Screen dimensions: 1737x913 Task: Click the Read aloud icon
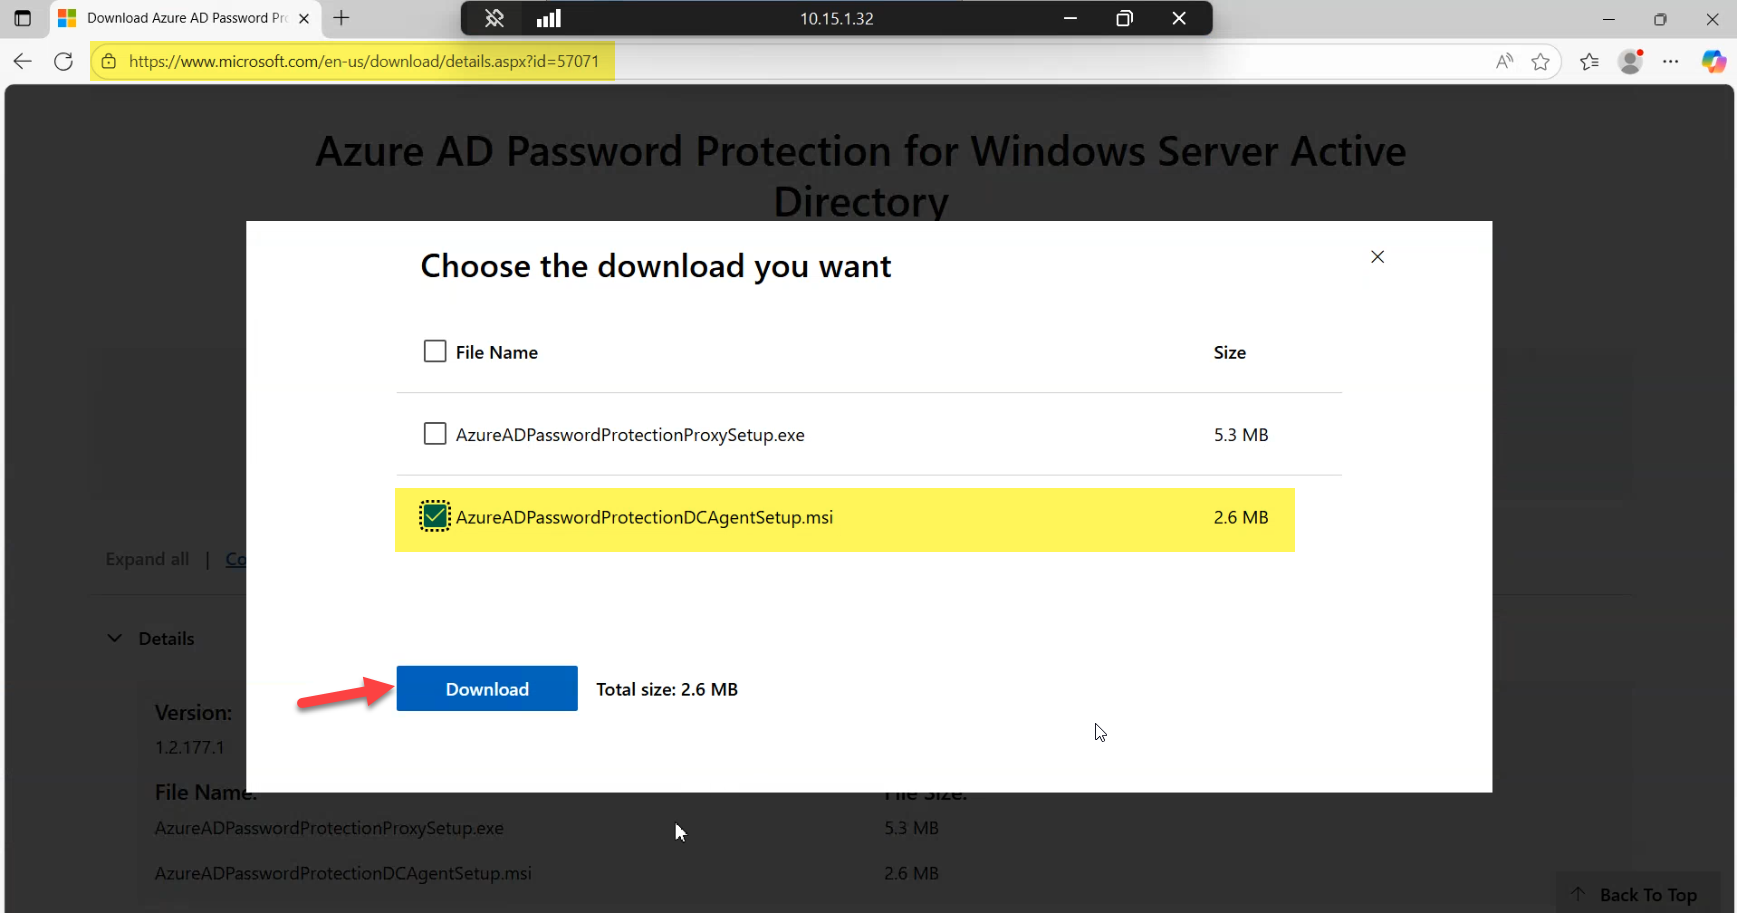[x=1504, y=62]
